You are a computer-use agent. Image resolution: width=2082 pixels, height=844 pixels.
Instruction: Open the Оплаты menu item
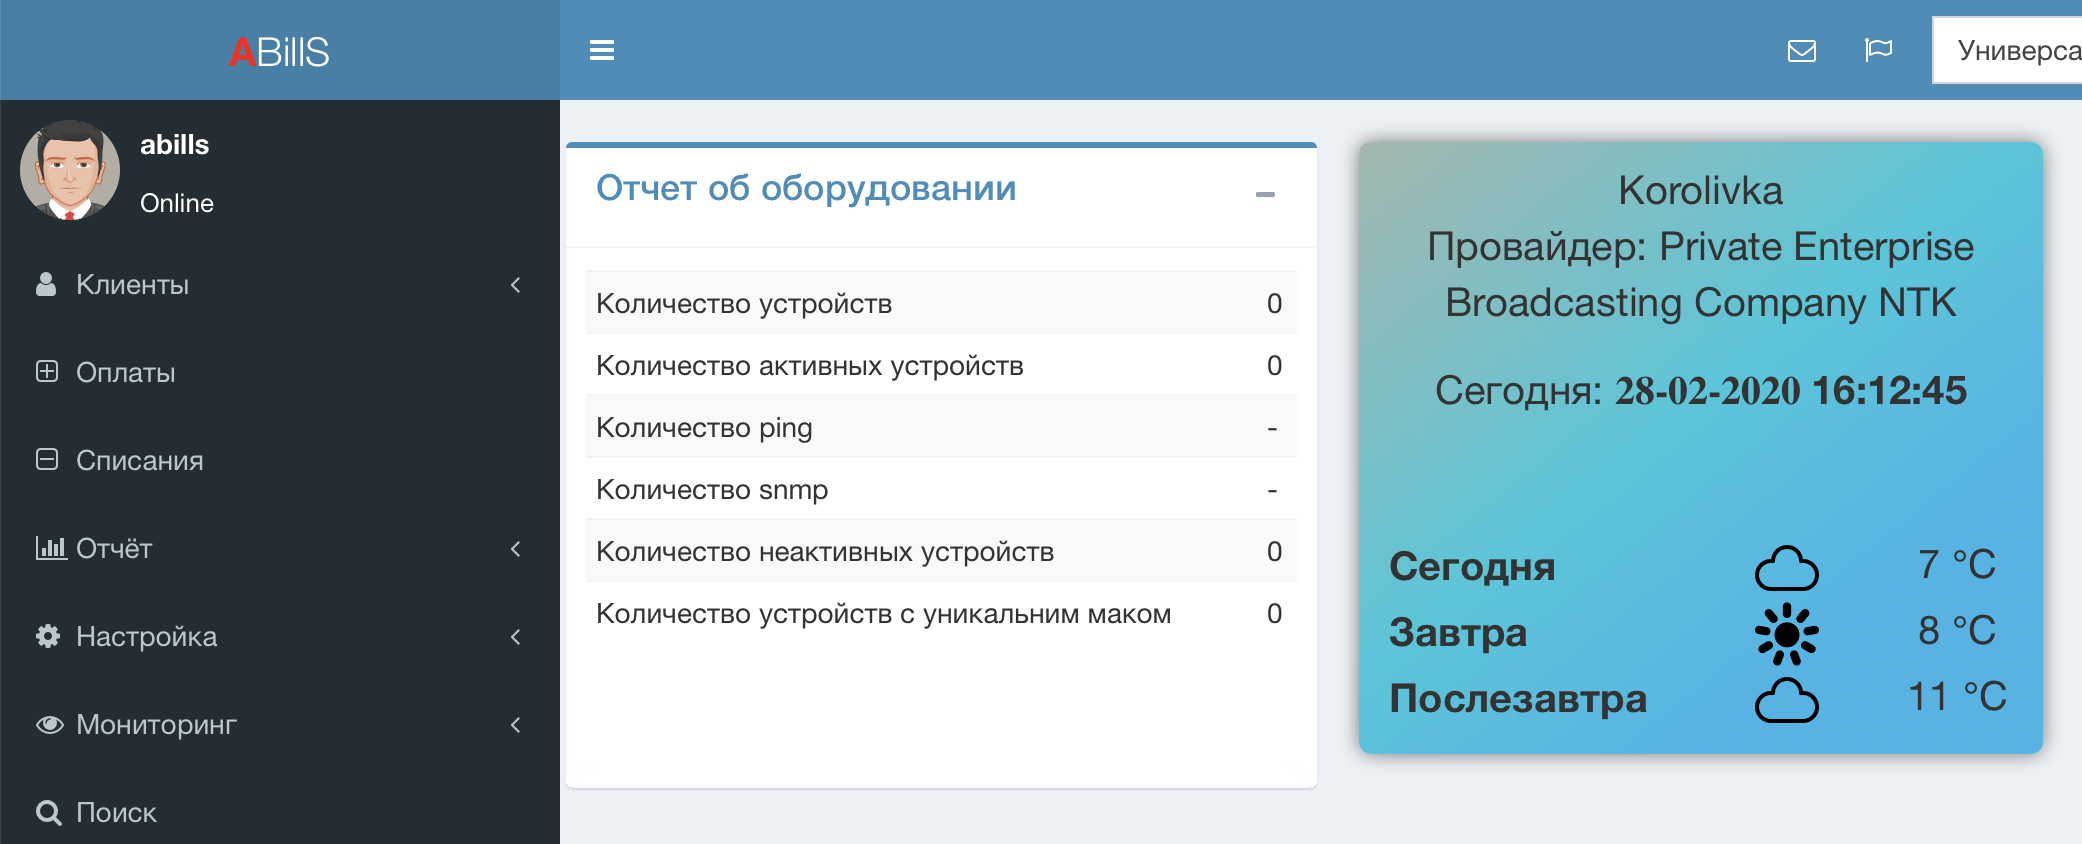click(x=126, y=373)
